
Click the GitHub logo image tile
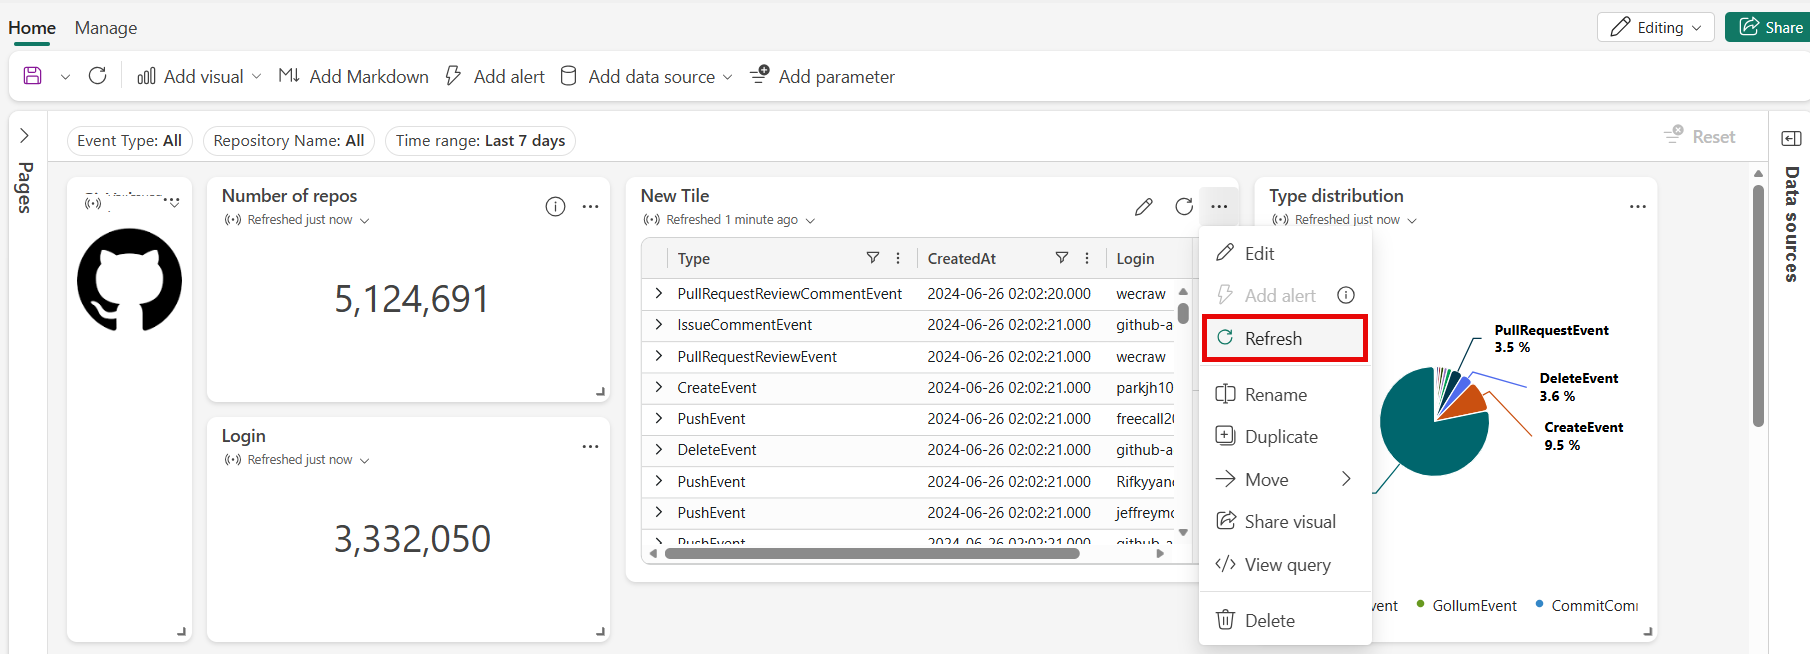[x=130, y=279]
